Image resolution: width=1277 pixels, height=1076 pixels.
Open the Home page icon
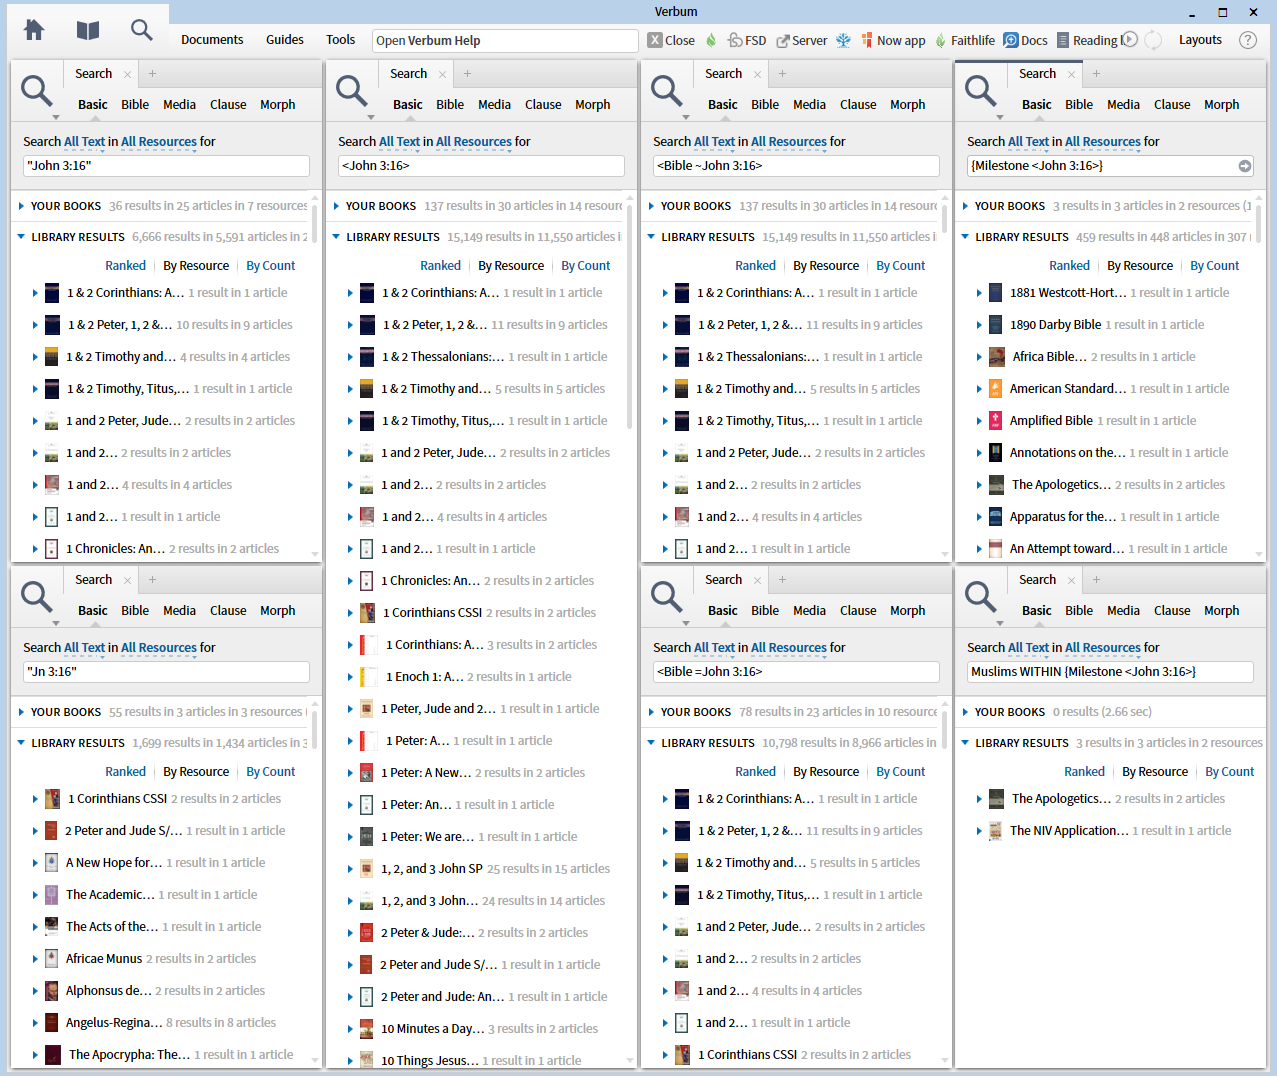(x=34, y=30)
